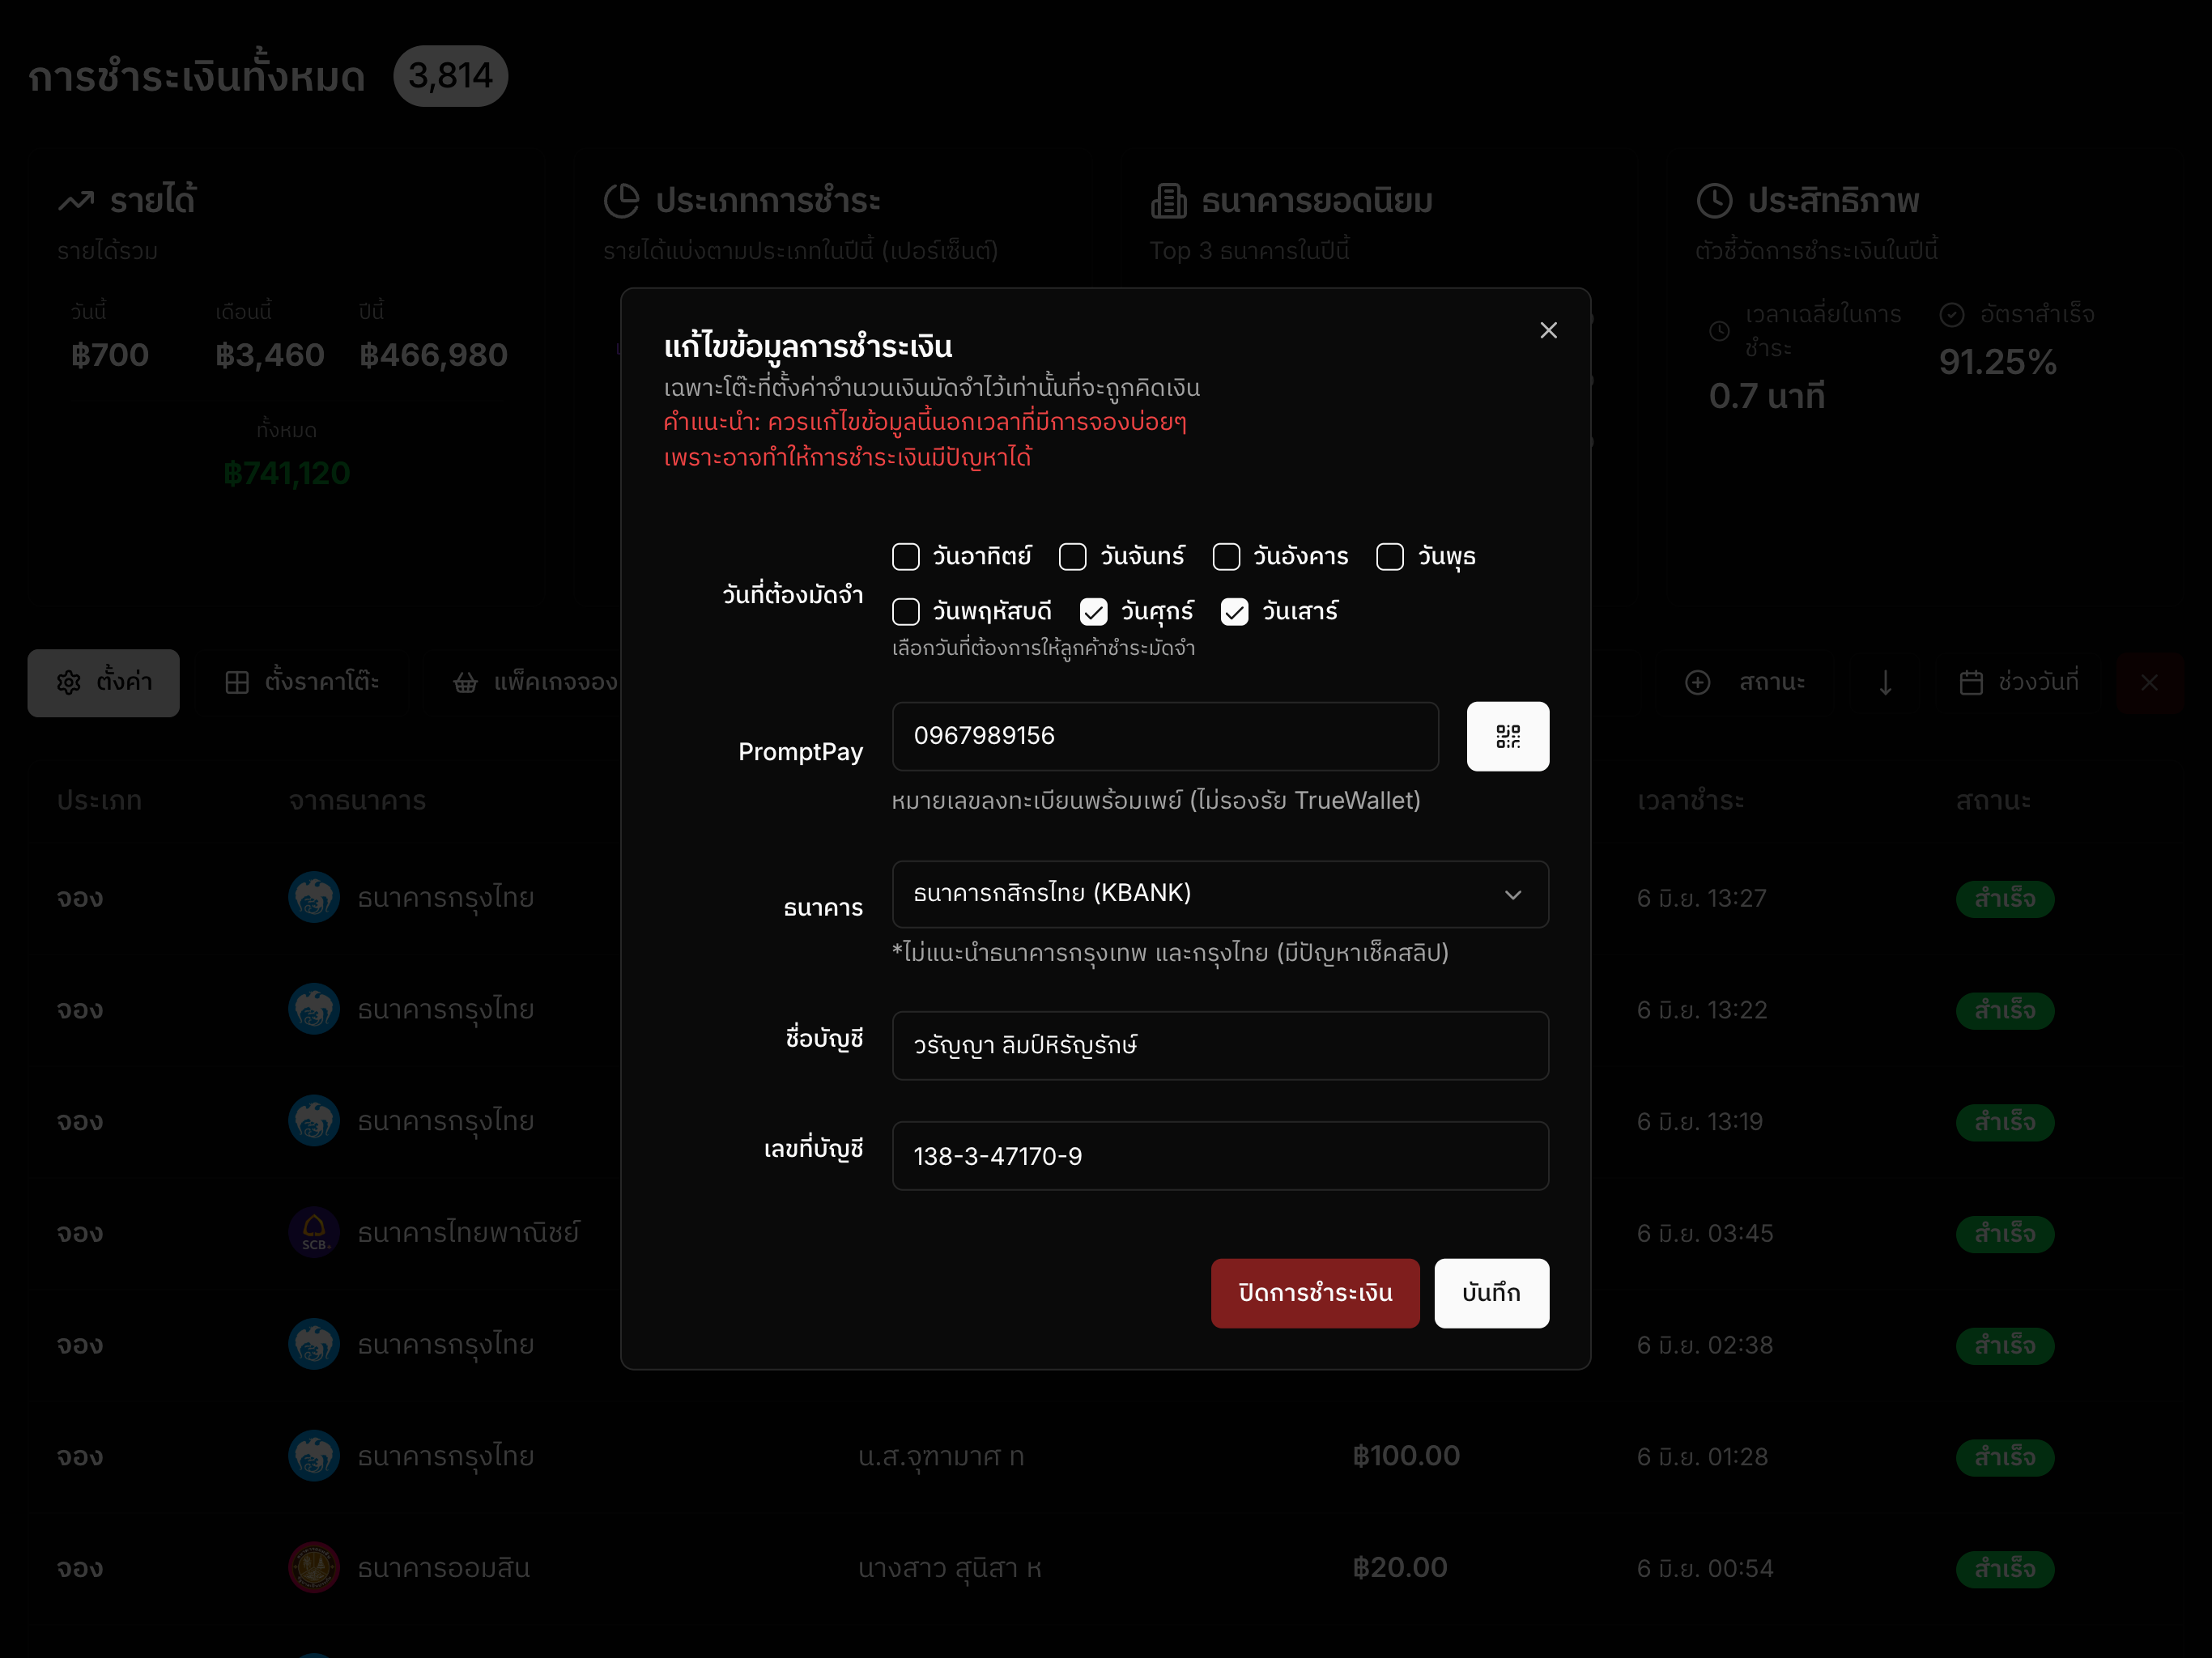The image size is (2212, 1658).
Task: Click Krungthai bank logo in 02:38 row
Action: tap(314, 1344)
